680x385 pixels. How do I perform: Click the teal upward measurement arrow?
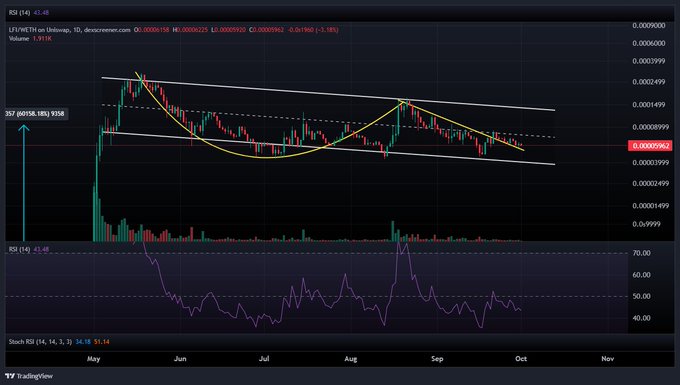pyautogui.click(x=24, y=182)
